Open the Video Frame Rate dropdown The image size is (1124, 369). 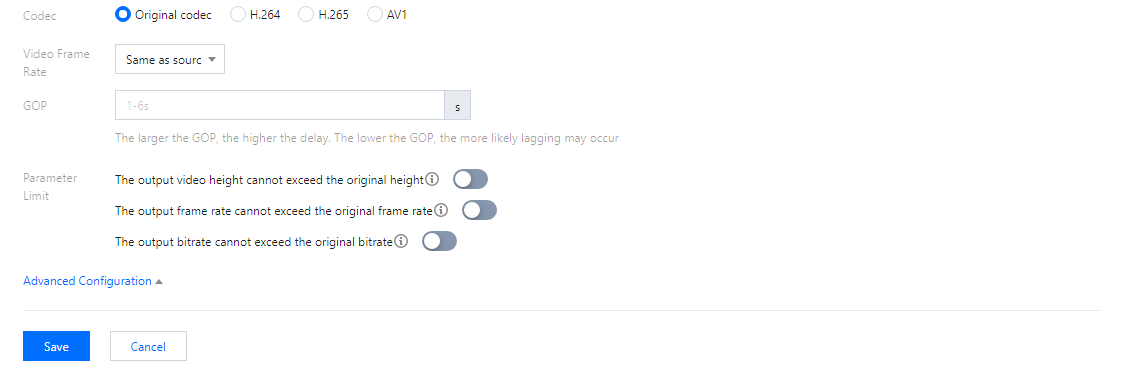170,59
